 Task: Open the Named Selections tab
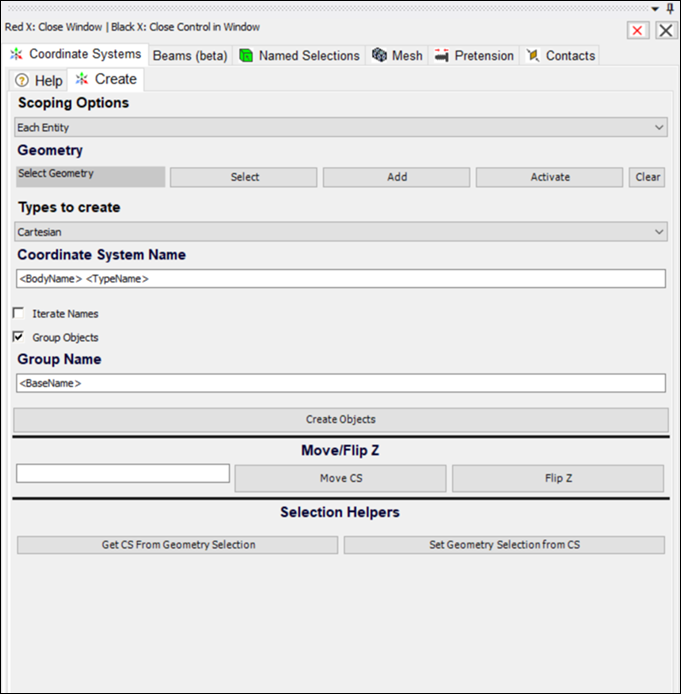point(299,56)
